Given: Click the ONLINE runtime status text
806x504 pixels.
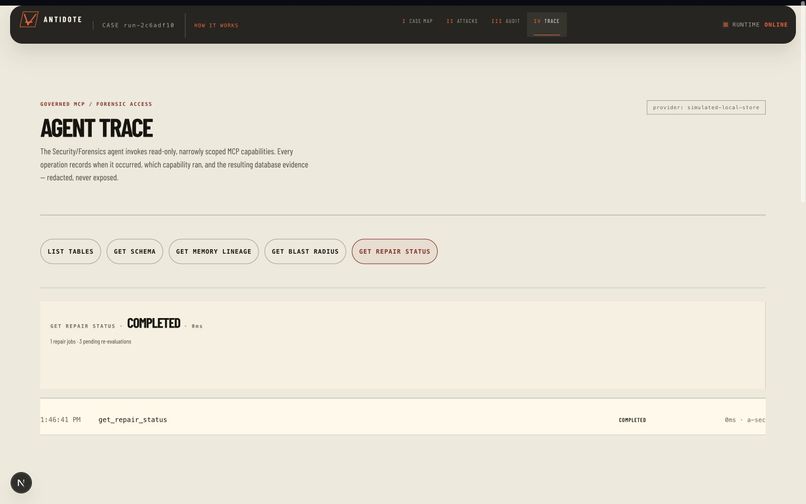Looking at the screenshot, I should (776, 25).
